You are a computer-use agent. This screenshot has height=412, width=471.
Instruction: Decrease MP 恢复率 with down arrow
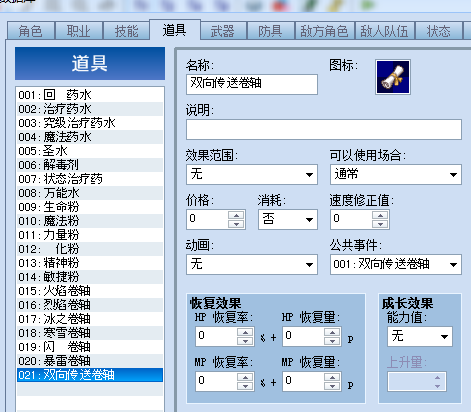[x=245, y=386]
